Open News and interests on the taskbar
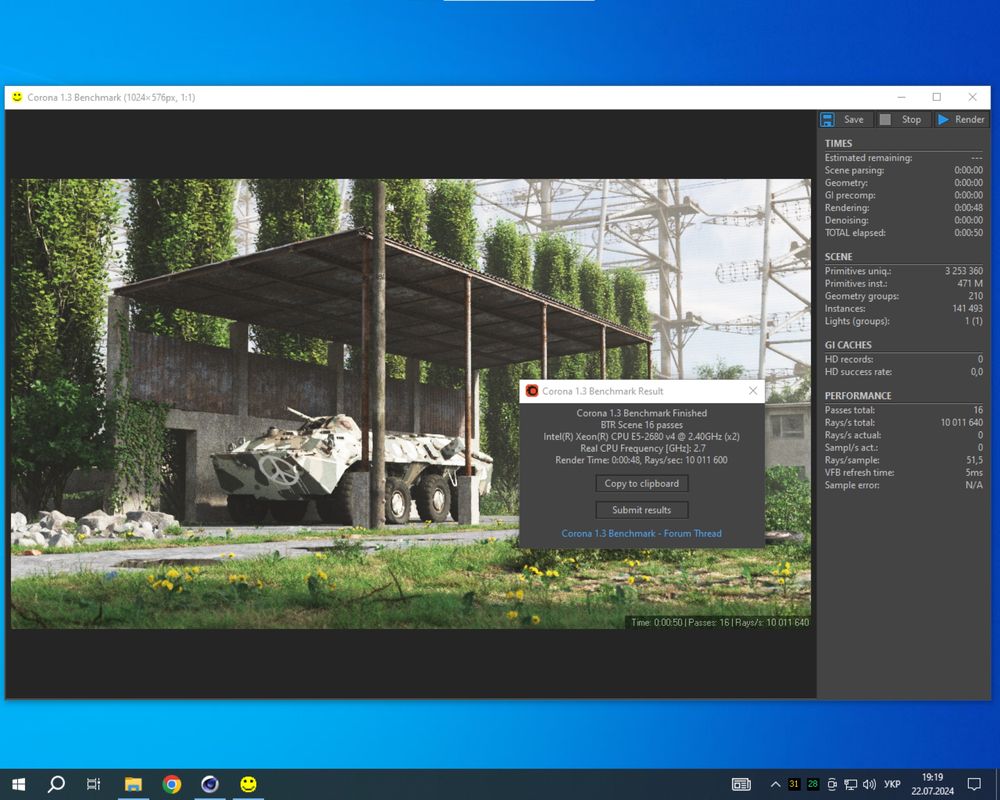Image resolution: width=1000 pixels, height=800 pixels. pyautogui.click(x=741, y=784)
